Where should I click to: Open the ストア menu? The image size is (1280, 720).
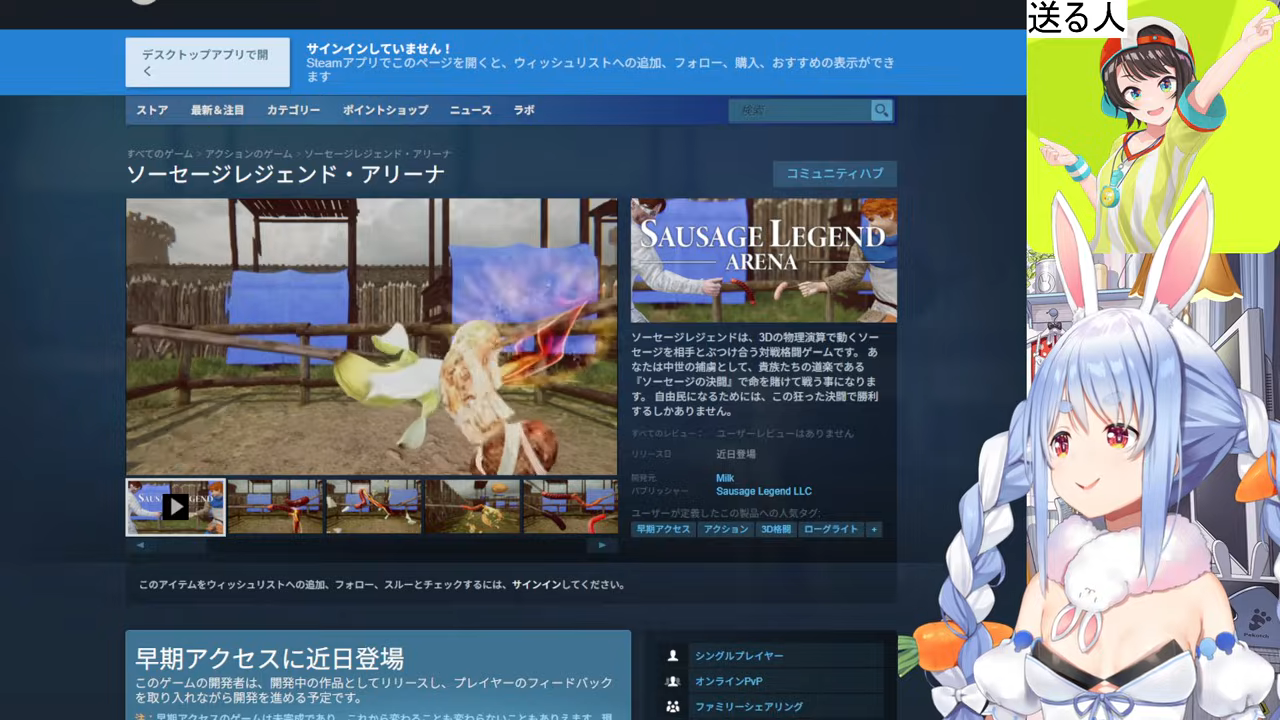(x=152, y=110)
